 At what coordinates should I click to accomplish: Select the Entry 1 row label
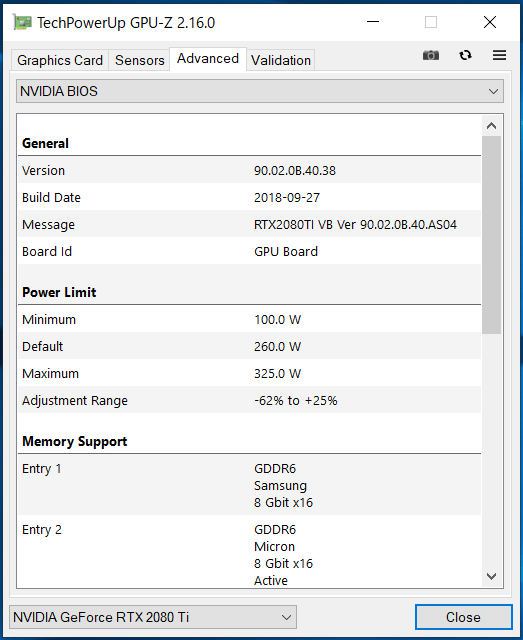tap(42, 469)
